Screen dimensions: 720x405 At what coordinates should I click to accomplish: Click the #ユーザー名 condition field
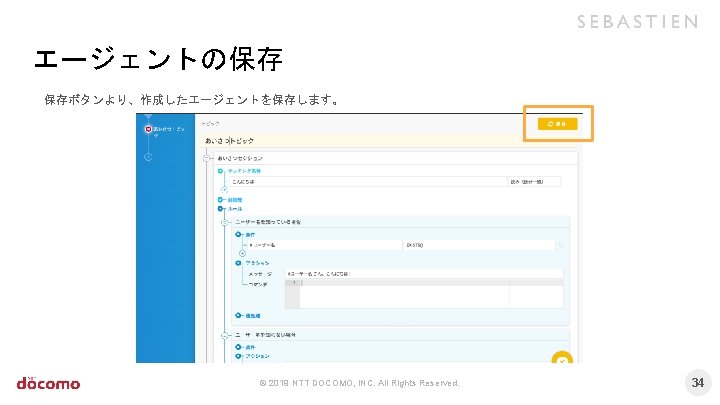click(x=324, y=245)
